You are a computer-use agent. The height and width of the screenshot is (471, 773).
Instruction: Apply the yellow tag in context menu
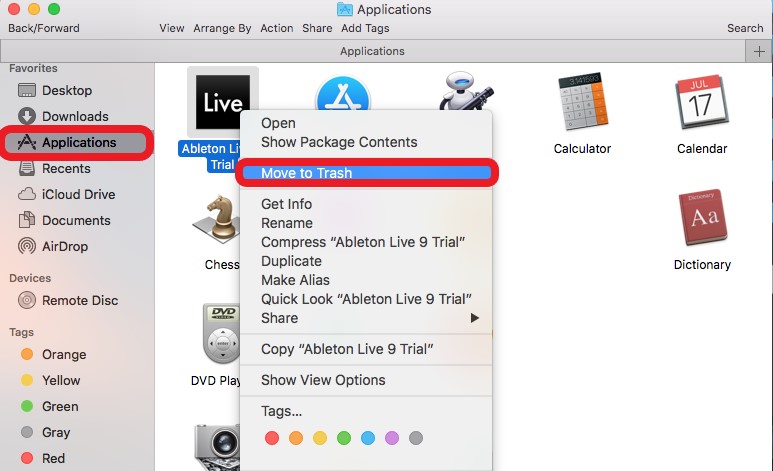click(x=320, y=438)
